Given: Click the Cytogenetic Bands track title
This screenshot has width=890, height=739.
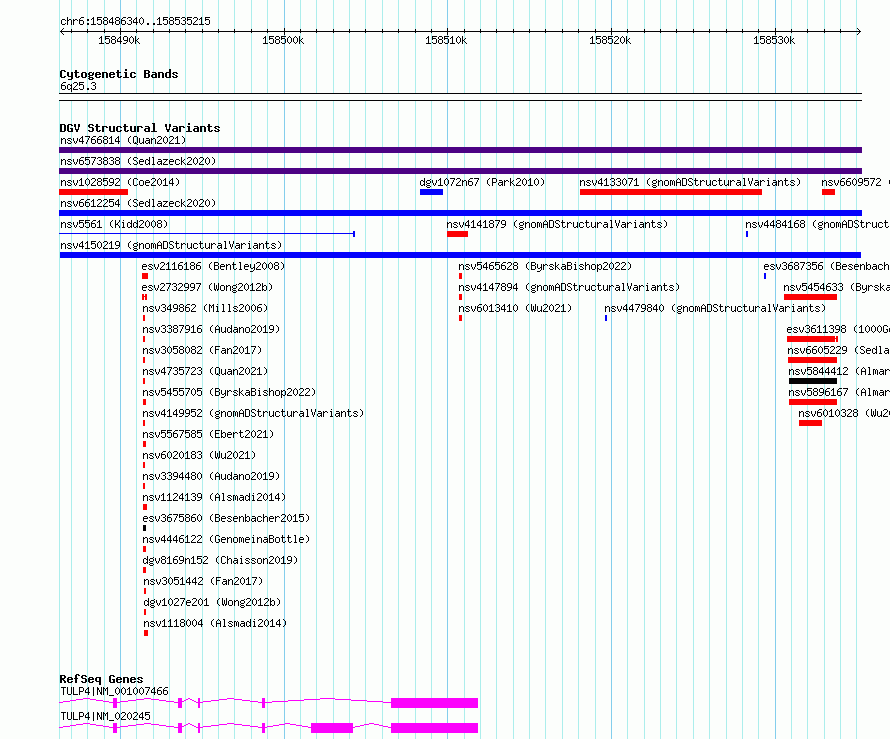Looking at the screenshot, I should pos(119,74).
